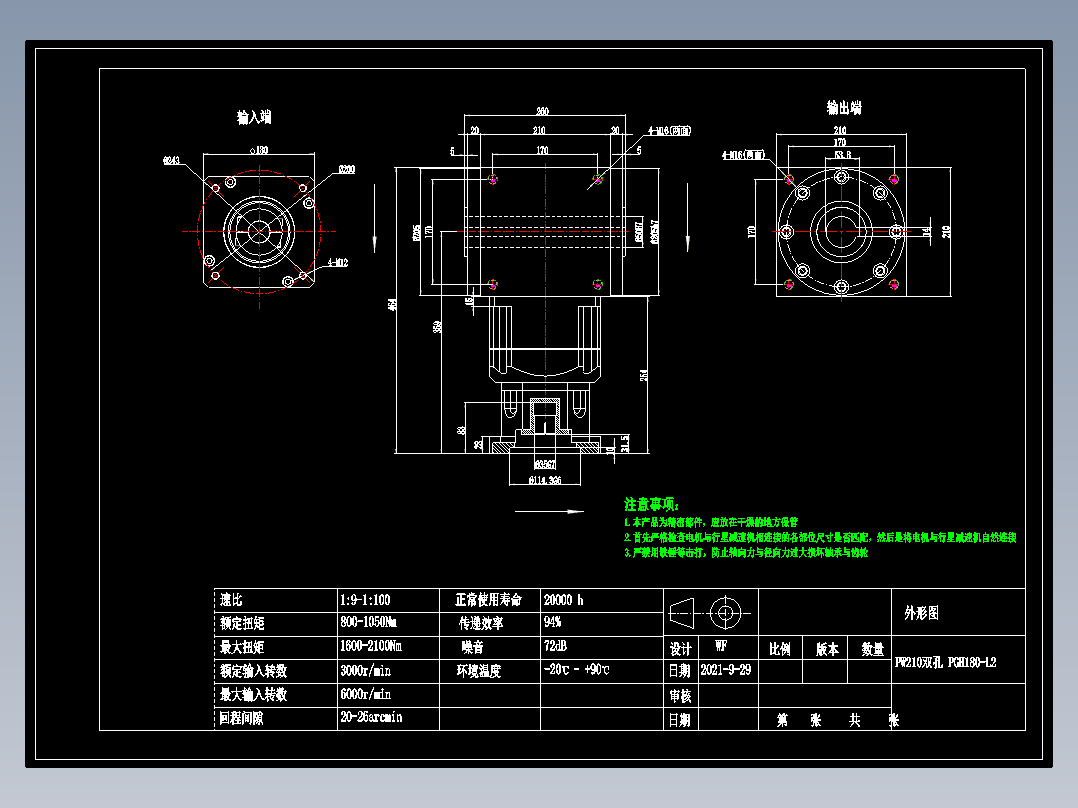
Task: Select the 4-M12 hole callout on input flange
Action: tap(337, 262)
